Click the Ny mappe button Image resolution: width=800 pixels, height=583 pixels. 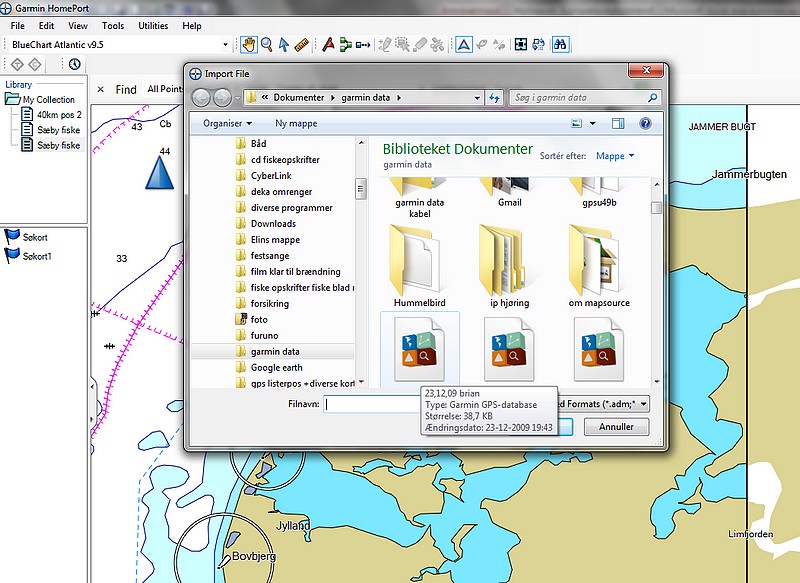(x=296, y=123)
